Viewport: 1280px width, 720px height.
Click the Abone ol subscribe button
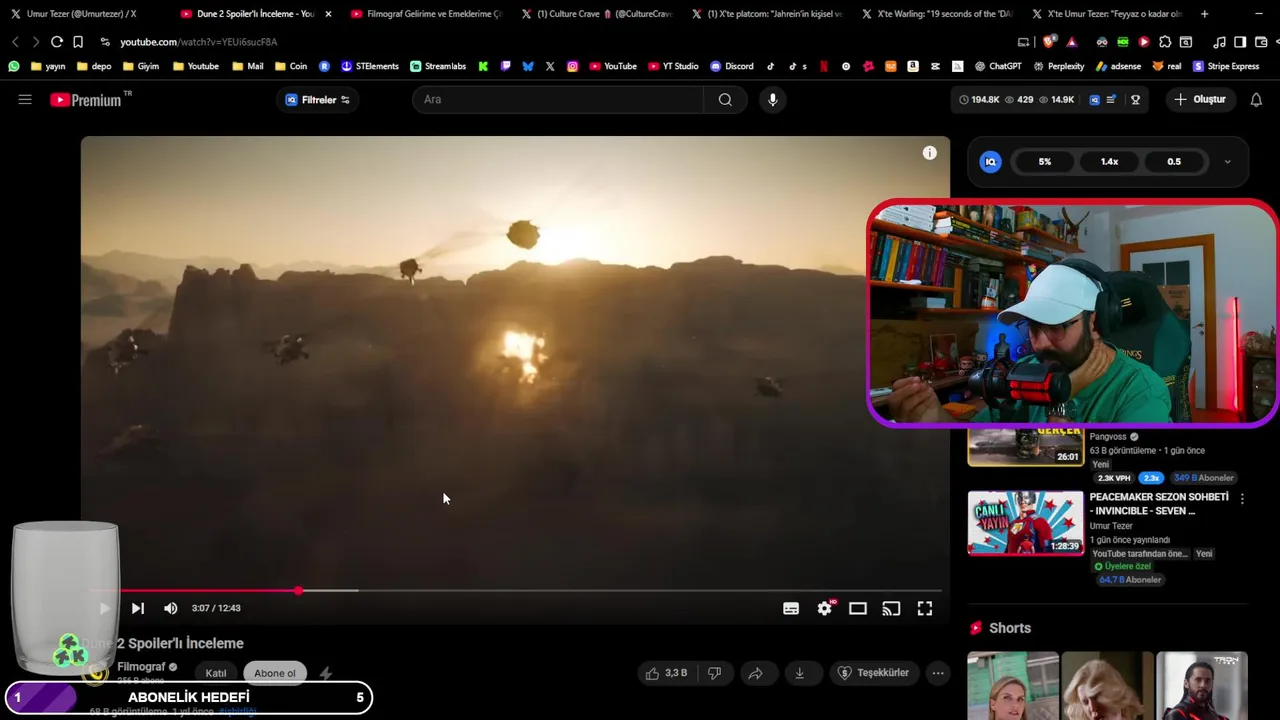coord(275,673)
